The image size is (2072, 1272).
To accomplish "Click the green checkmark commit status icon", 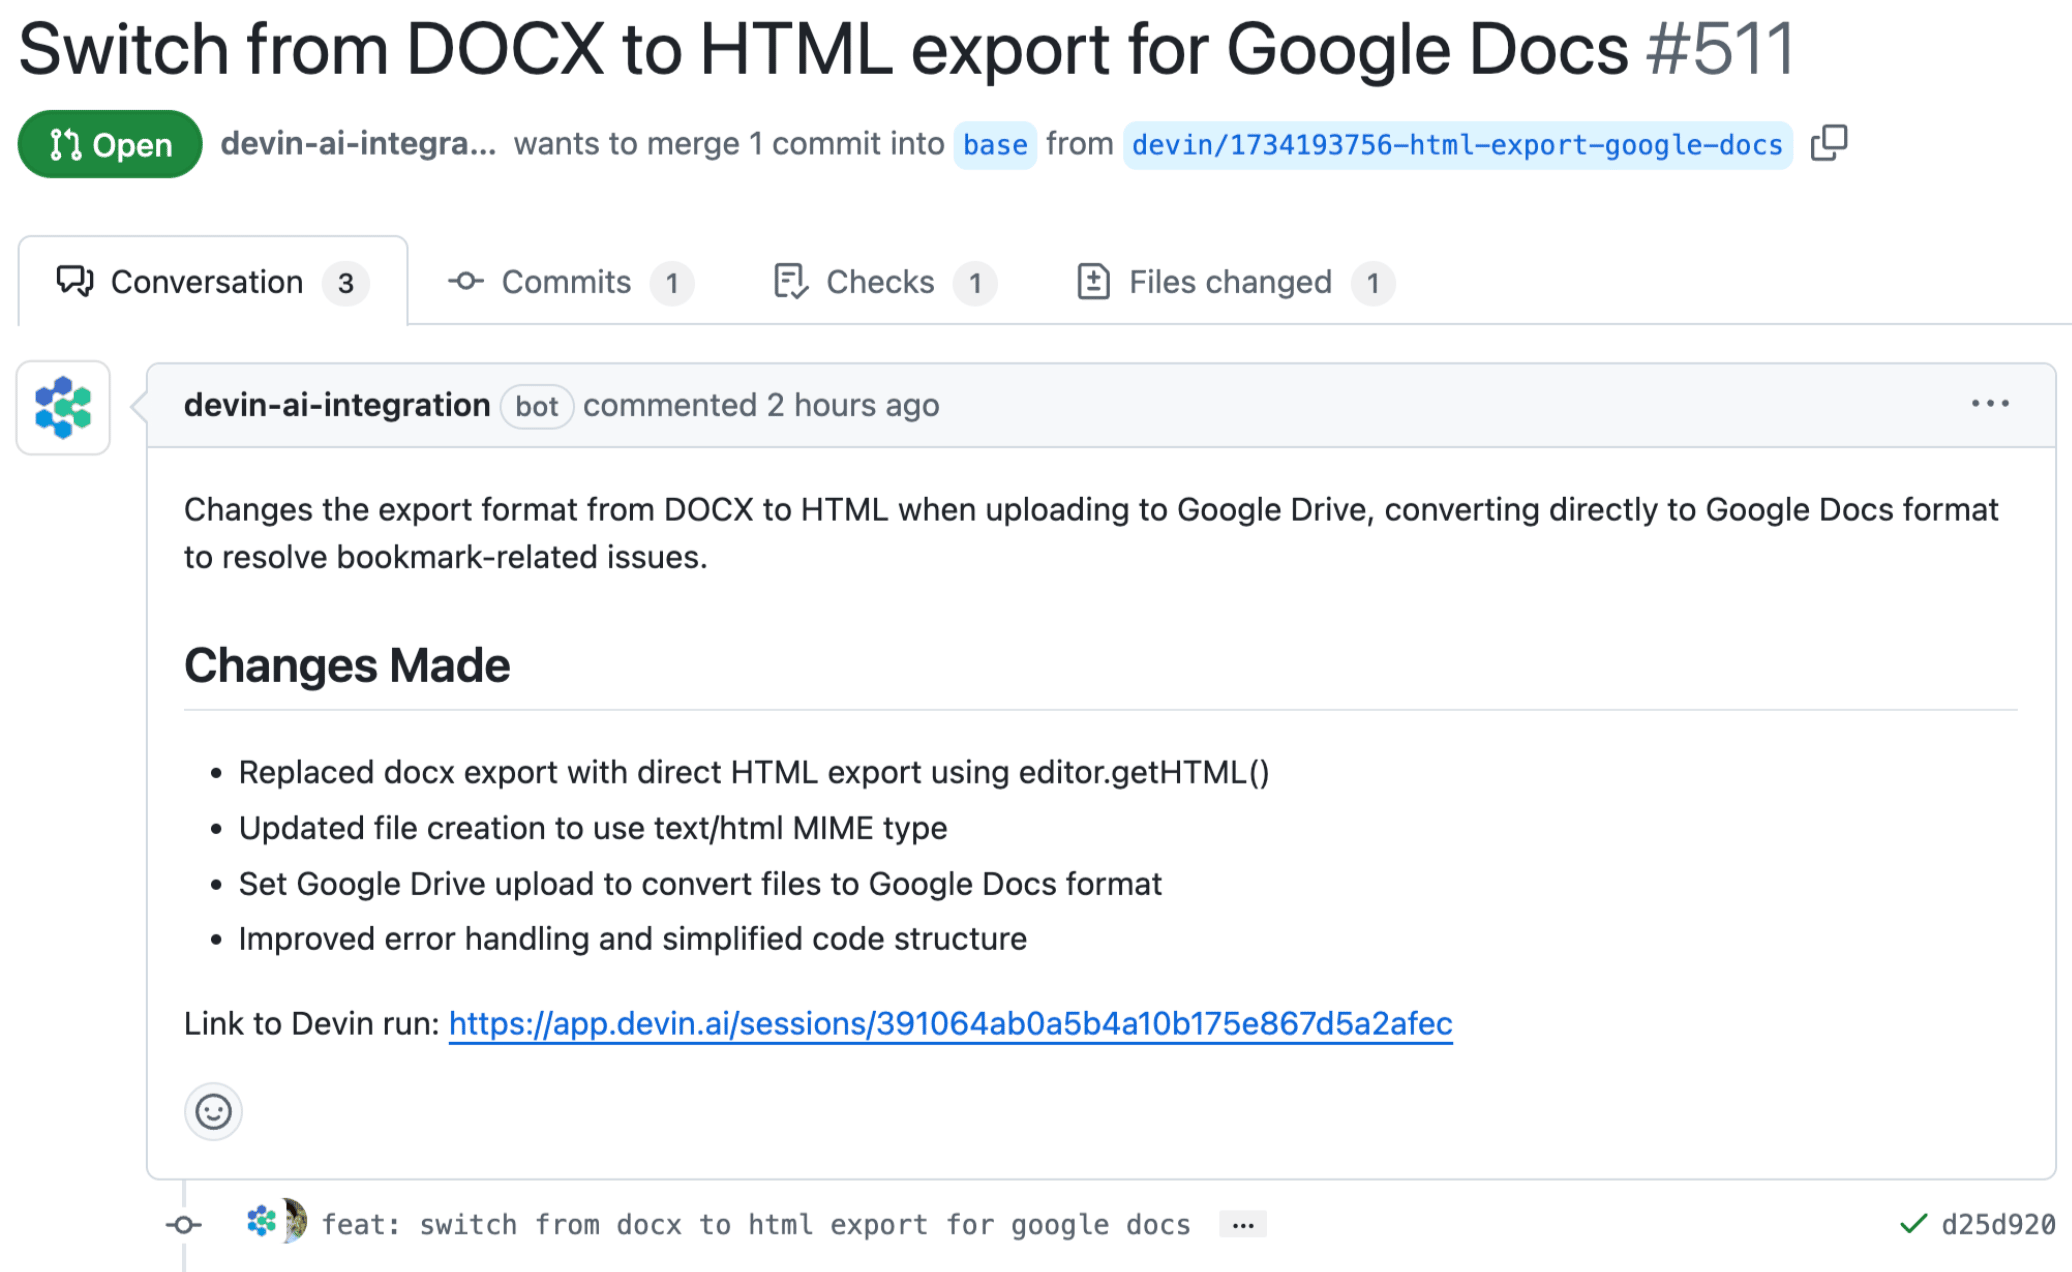I will pos(1913,1223).
